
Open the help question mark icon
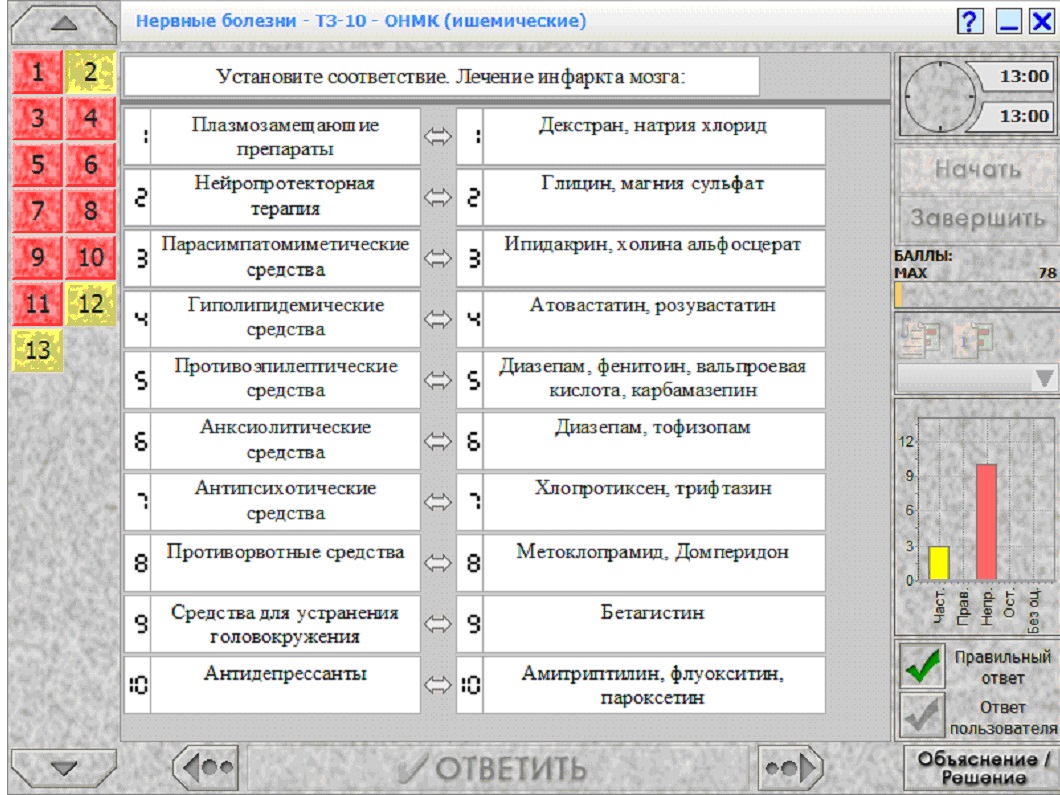click(x=969, y=22)
